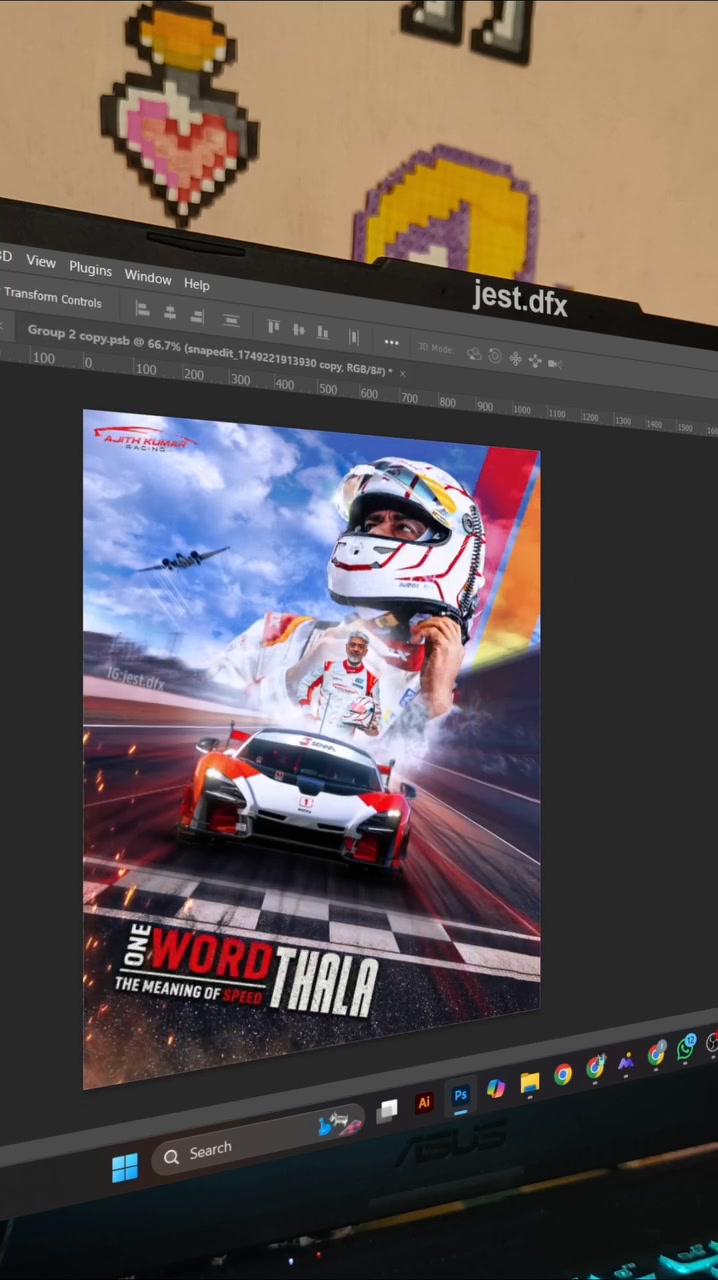
Task: Click the Transform Controls option label
Action: coord(52,297)
